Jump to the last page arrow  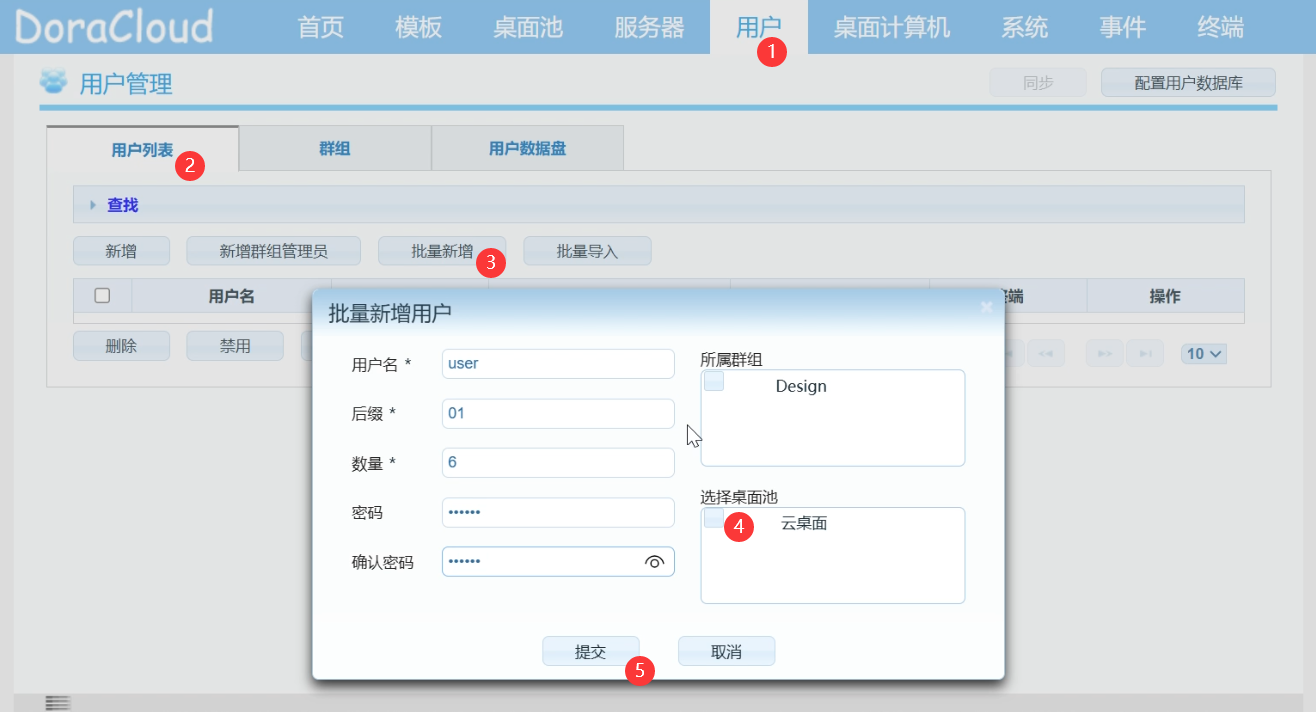(x=1146, y=354)
